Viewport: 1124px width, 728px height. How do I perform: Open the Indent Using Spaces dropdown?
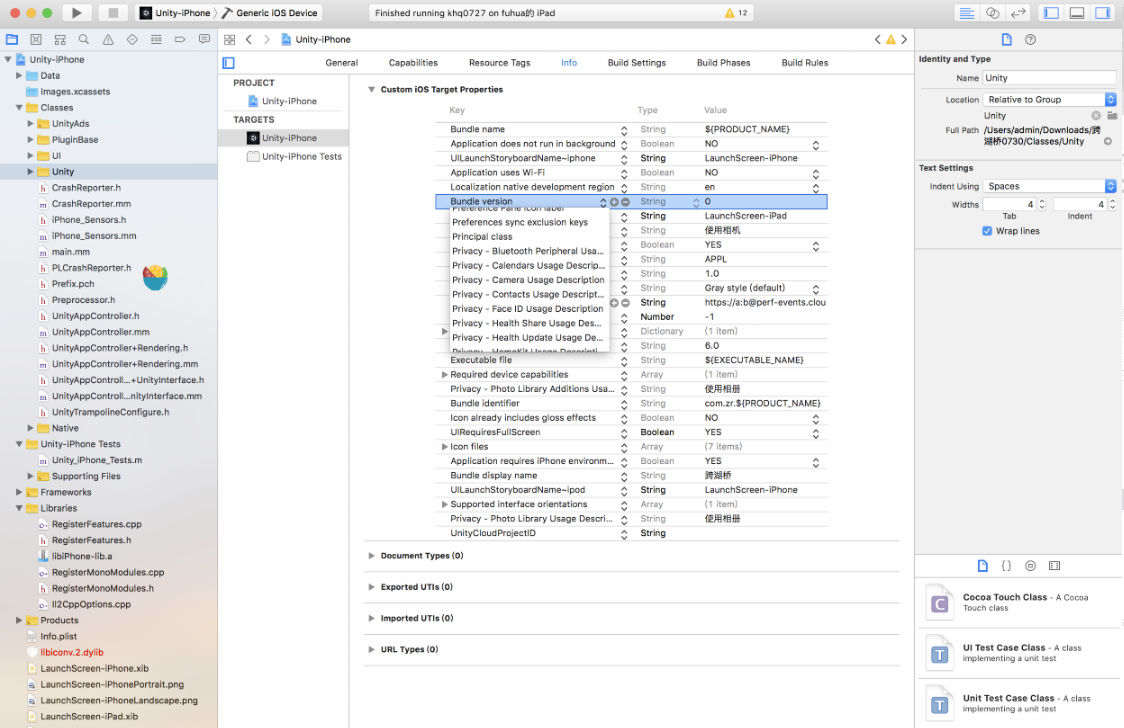(1049, 186)
